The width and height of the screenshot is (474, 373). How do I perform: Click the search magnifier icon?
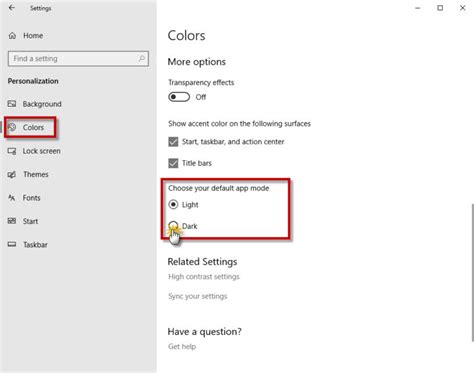click(x=141, y=58)
